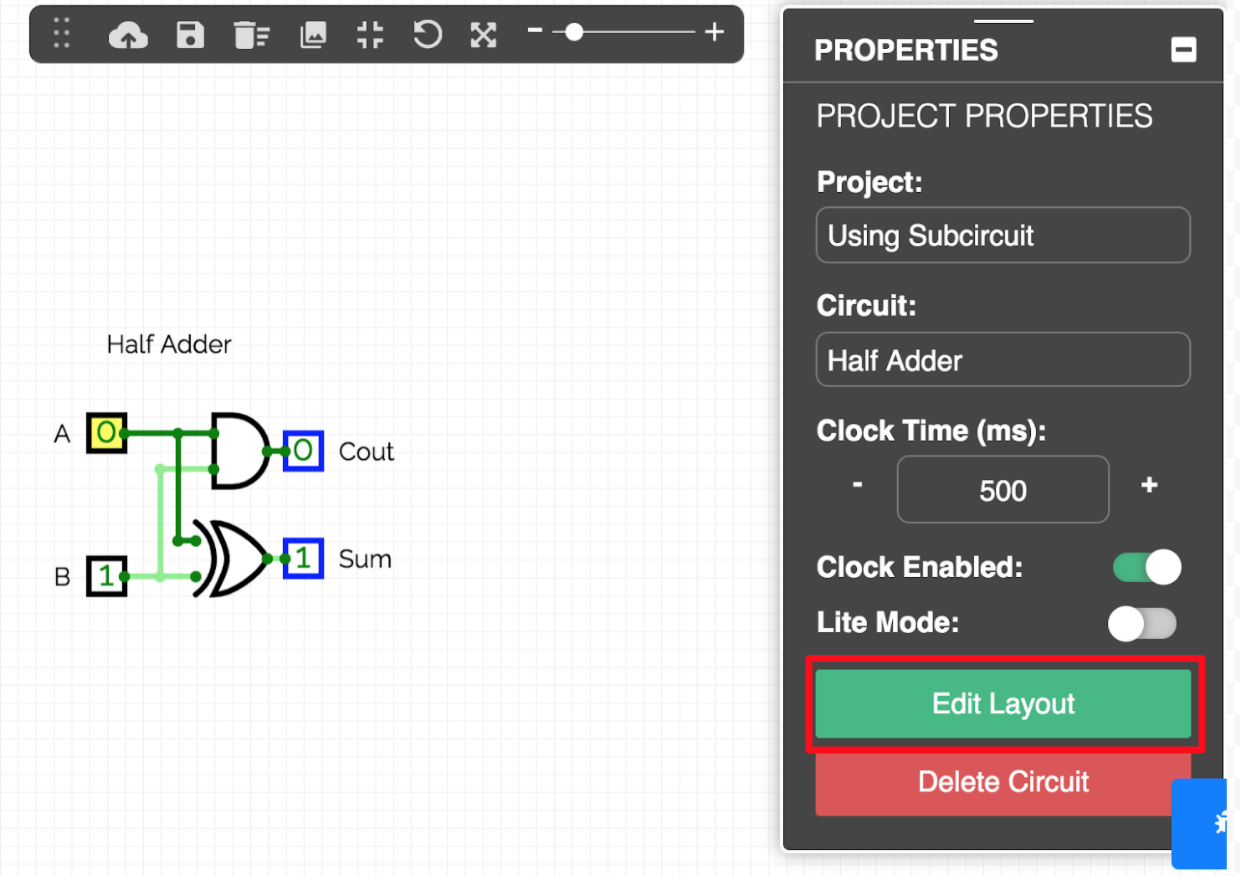Viewport: 1240px width, 876px height.
Task: Click the Project name input field
Action: (1002, 236)
